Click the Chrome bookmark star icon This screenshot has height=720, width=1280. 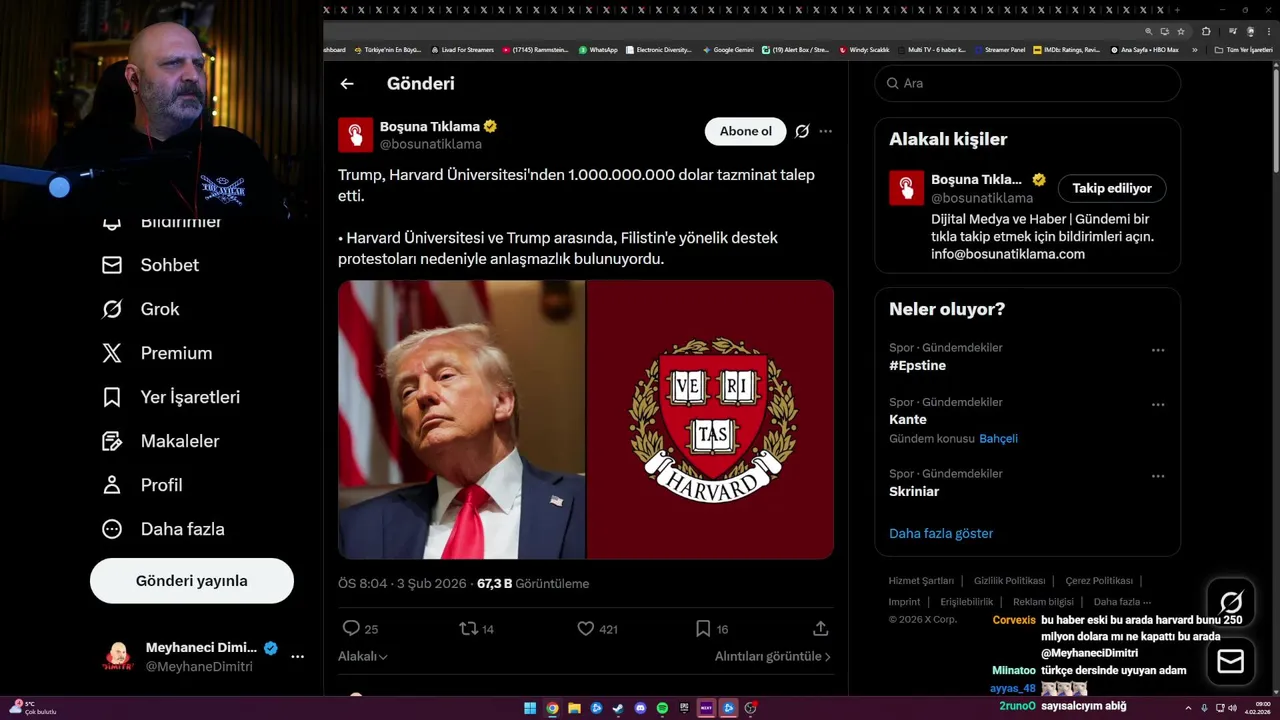click(x=1181, y=31)
